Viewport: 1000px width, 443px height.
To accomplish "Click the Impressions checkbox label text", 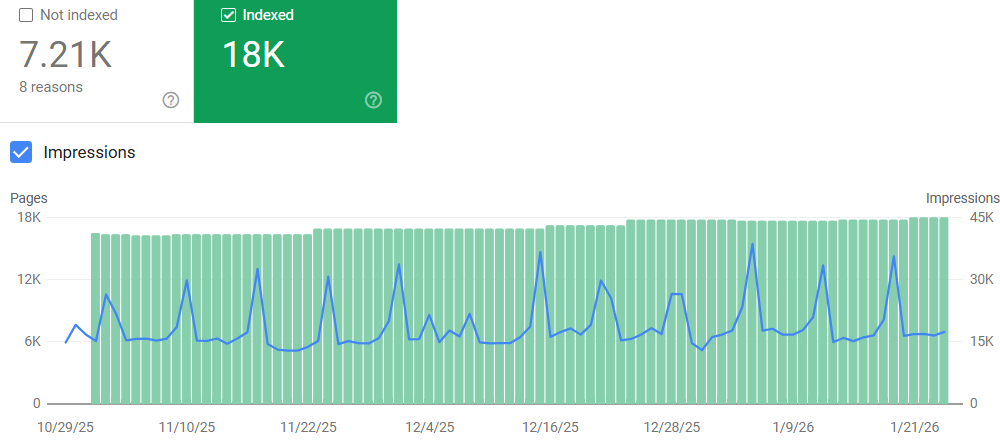I will (89, 153).
